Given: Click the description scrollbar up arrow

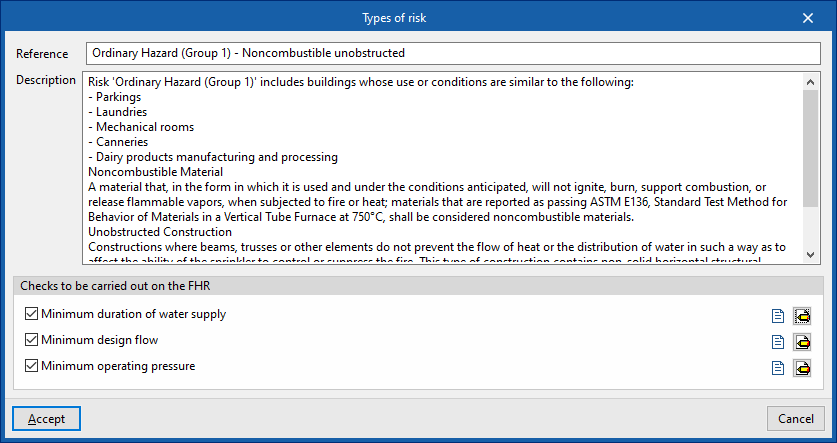Looking at the screenshot, I should coord(810,82).
